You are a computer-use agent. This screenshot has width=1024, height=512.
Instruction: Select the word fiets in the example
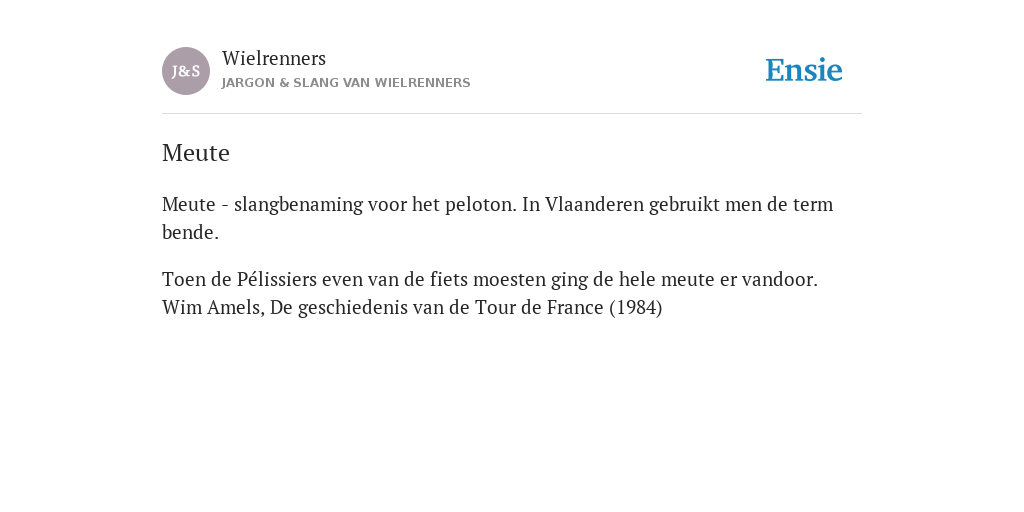(449, 280)
